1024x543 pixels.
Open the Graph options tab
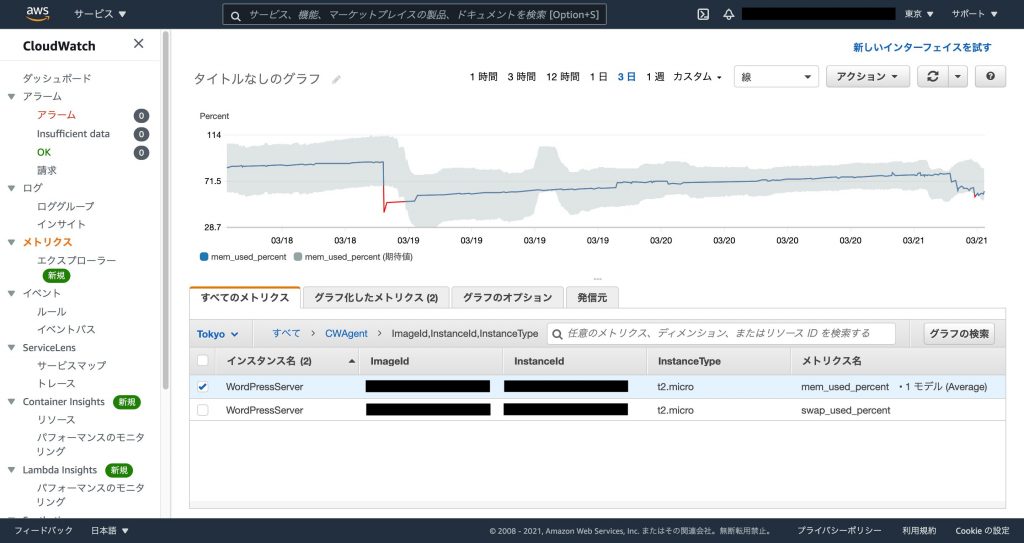(507, 297)
